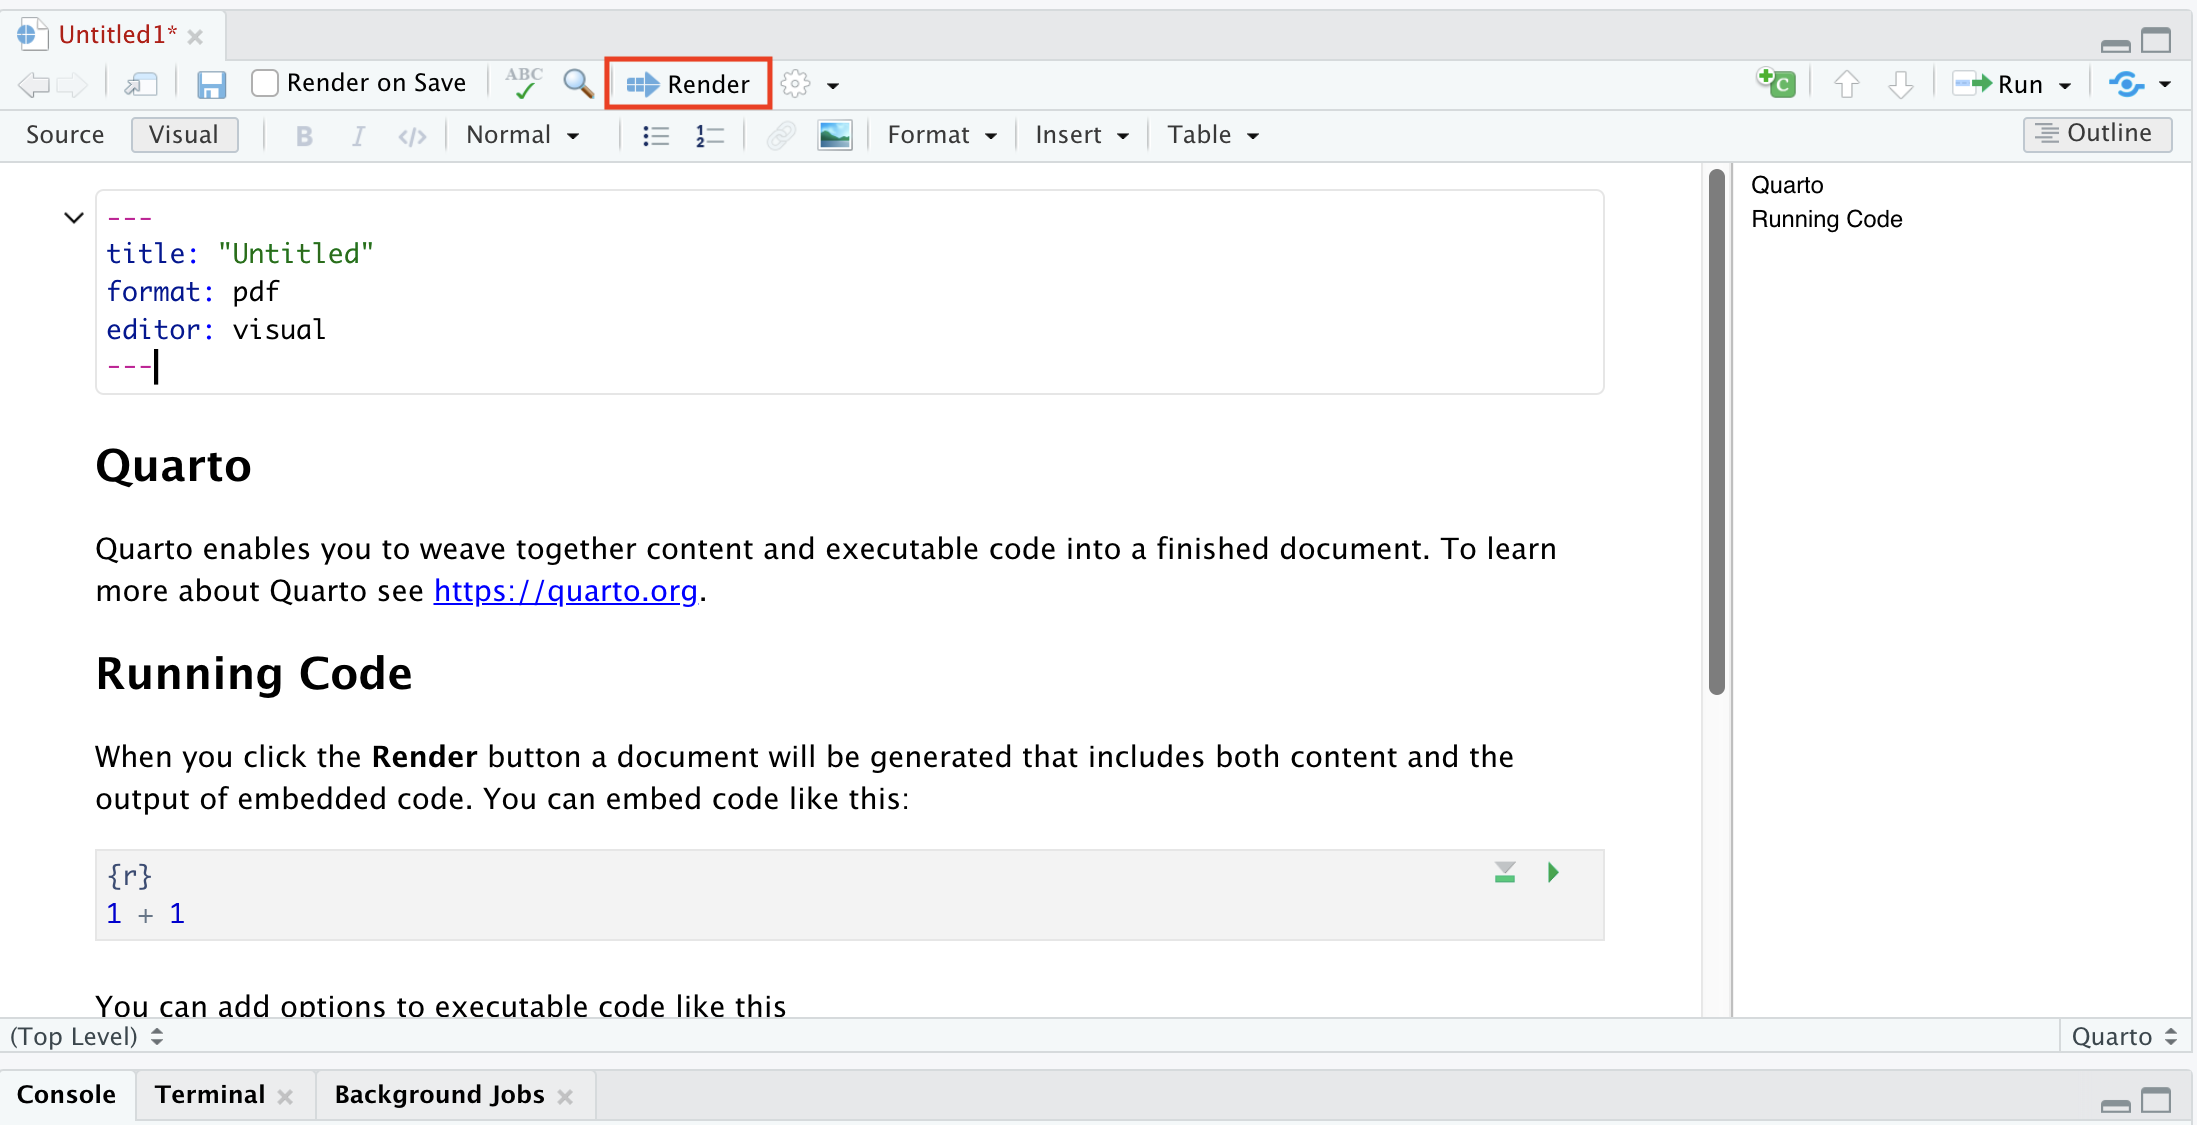Switch to Visual editor mode
This screenshot has width=2197, height=1125.
(x=184, y=135)
